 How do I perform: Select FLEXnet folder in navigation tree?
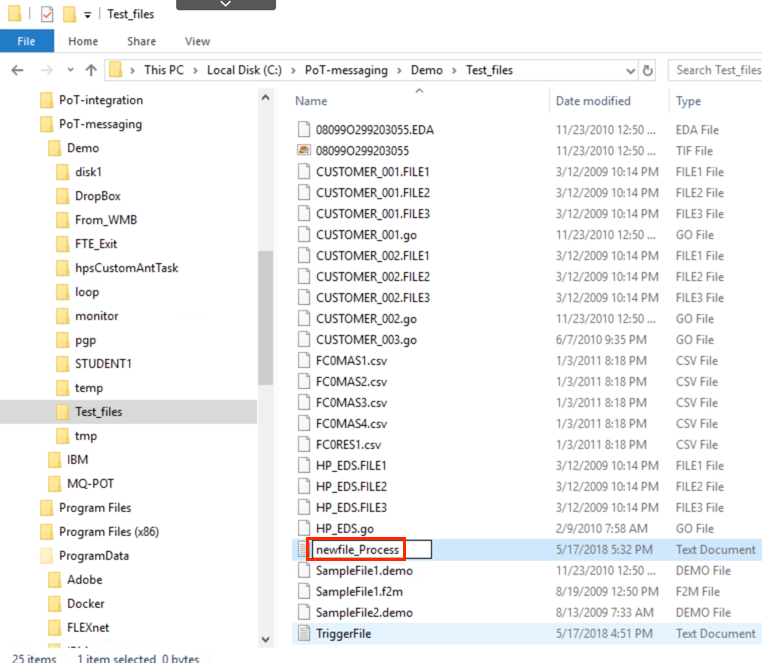(x=88, y=628)
